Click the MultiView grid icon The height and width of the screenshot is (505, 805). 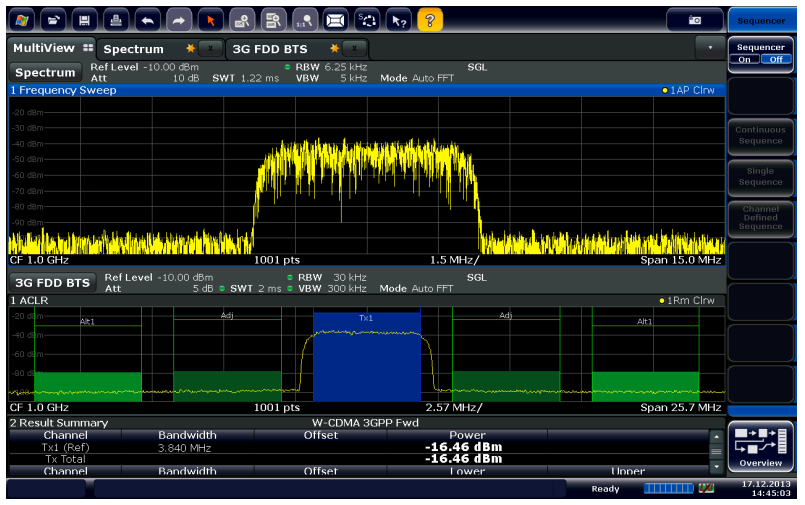click(88, 48)
